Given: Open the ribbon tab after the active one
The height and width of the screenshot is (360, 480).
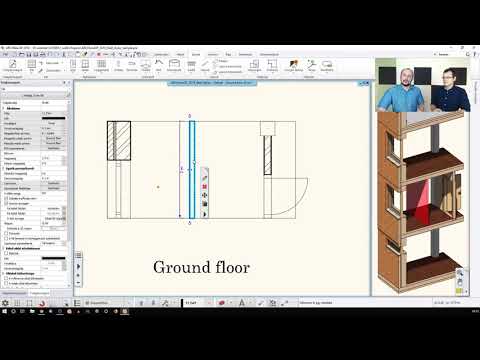Looking at the screenshot, I should [x=213, y=54].
